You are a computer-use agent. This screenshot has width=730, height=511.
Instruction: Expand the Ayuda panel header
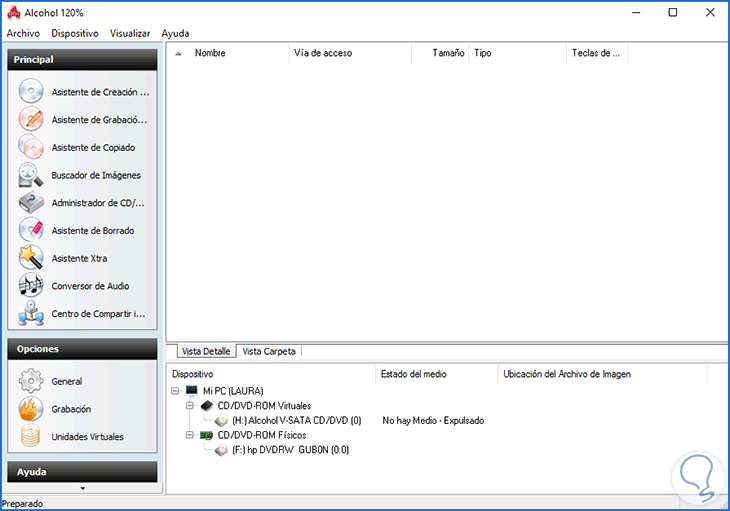(82, 471)
